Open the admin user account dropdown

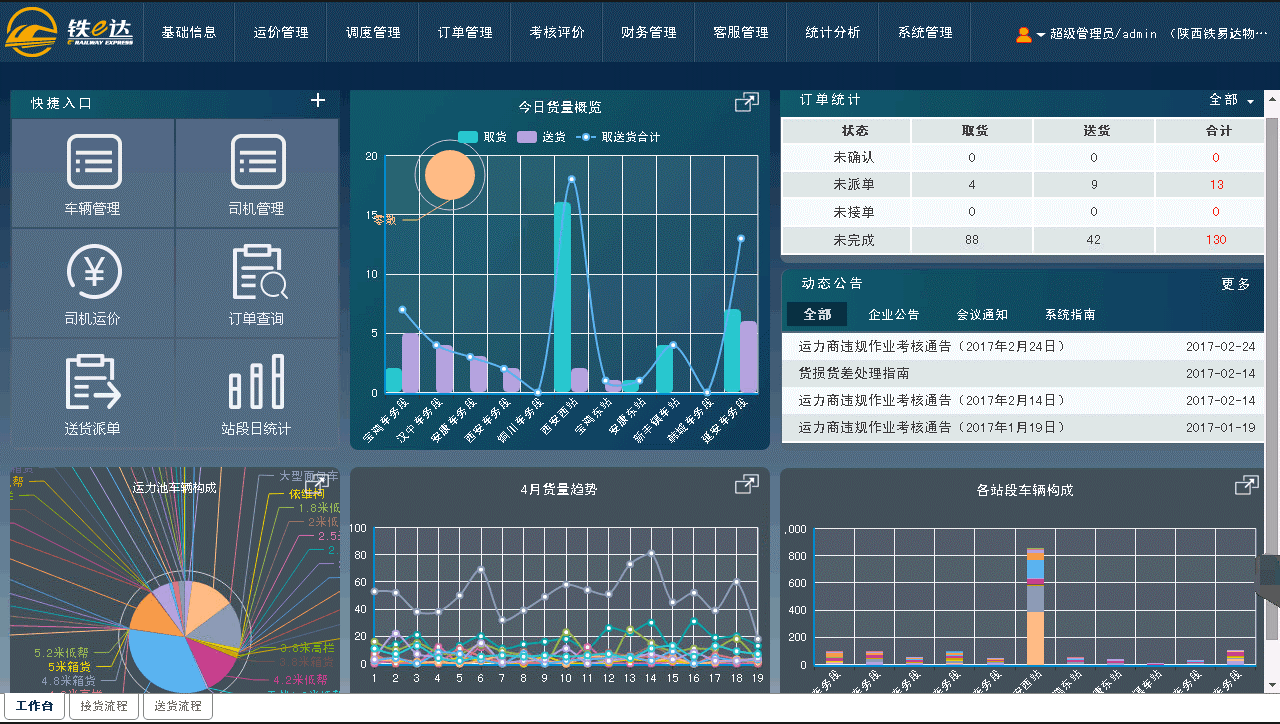point(1040,34)
